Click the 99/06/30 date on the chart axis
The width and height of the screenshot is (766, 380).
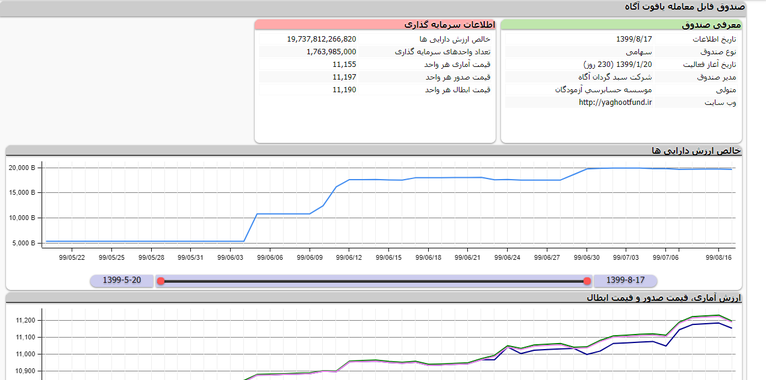pyautogui.click(x=587, y=257)
